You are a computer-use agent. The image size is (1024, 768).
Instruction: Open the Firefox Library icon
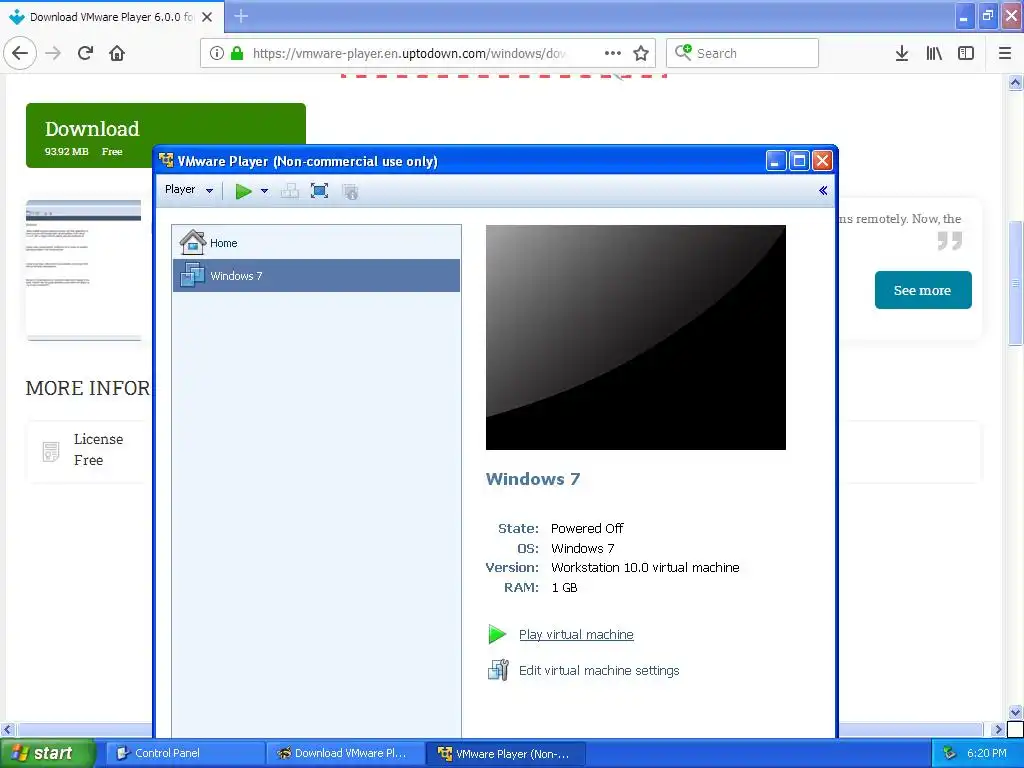click(934, 54)
